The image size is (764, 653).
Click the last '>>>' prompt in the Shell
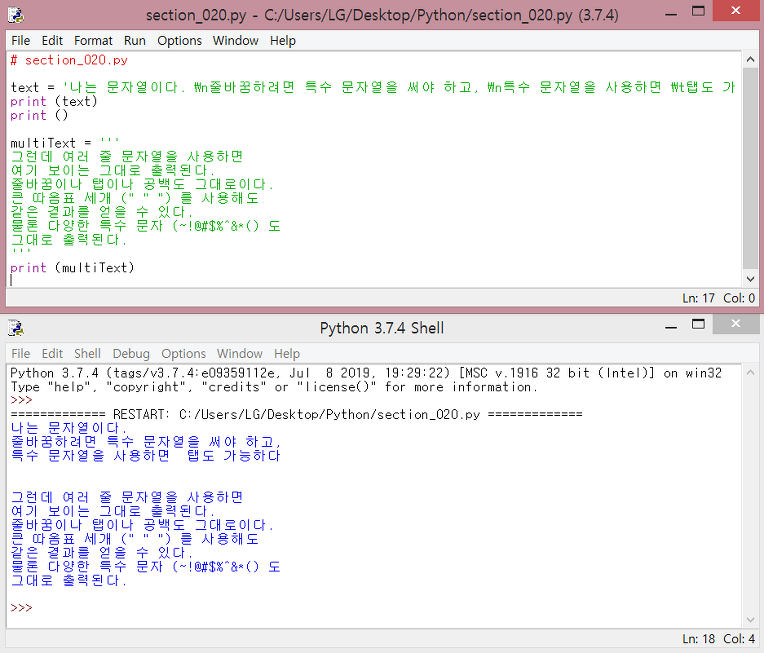click(x=21, y=608)
